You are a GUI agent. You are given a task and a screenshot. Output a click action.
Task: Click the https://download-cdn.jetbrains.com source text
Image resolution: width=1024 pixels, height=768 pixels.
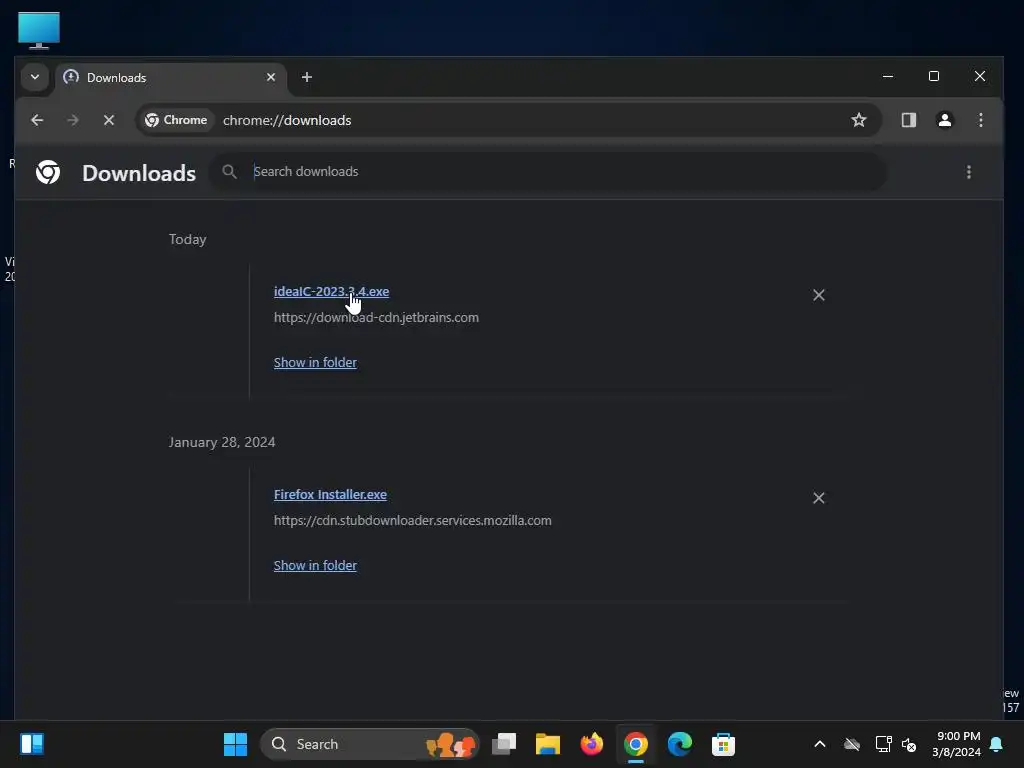(x=376, y=317)
